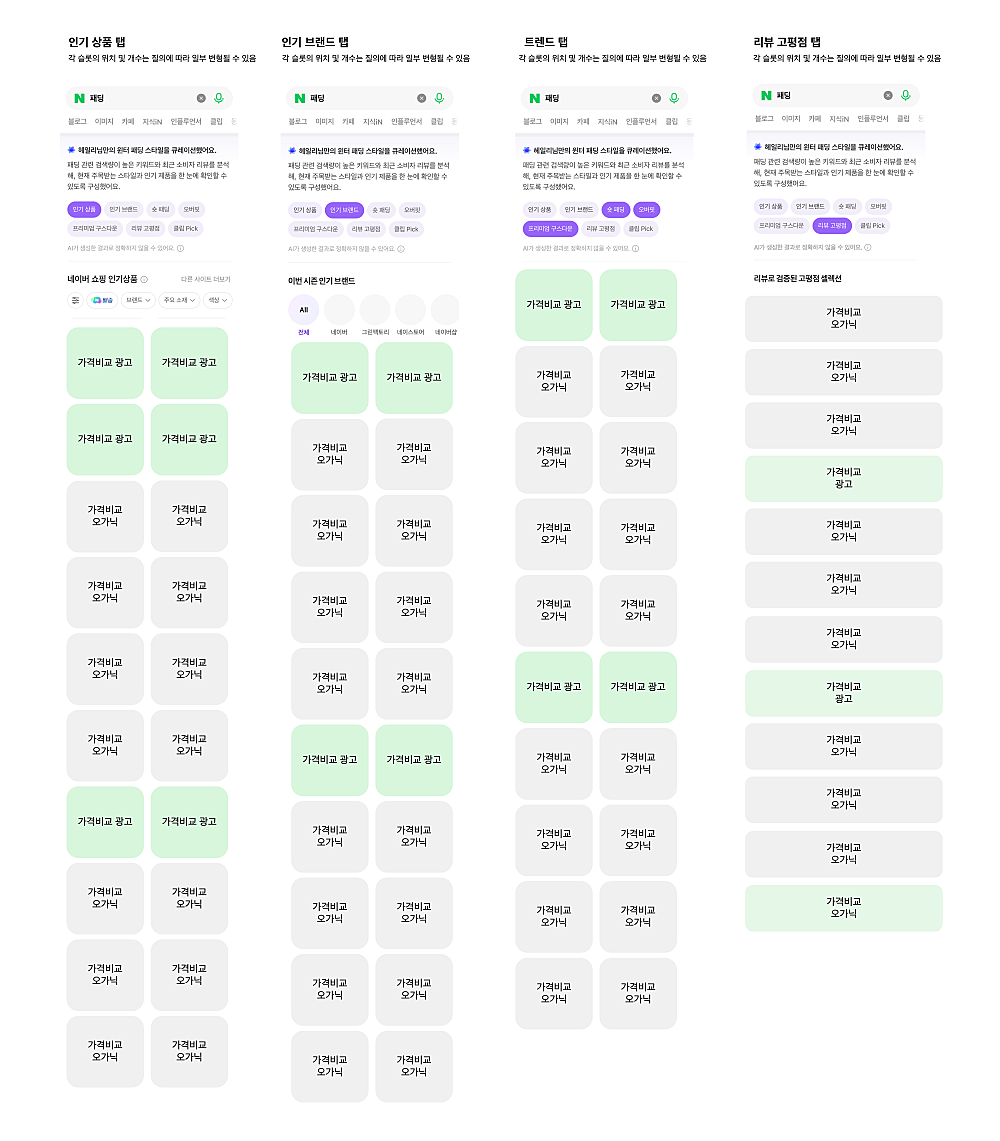Expand the 색상 filter dropdown
Screen dimensions: 1000x1141
[x=217, y=300]
